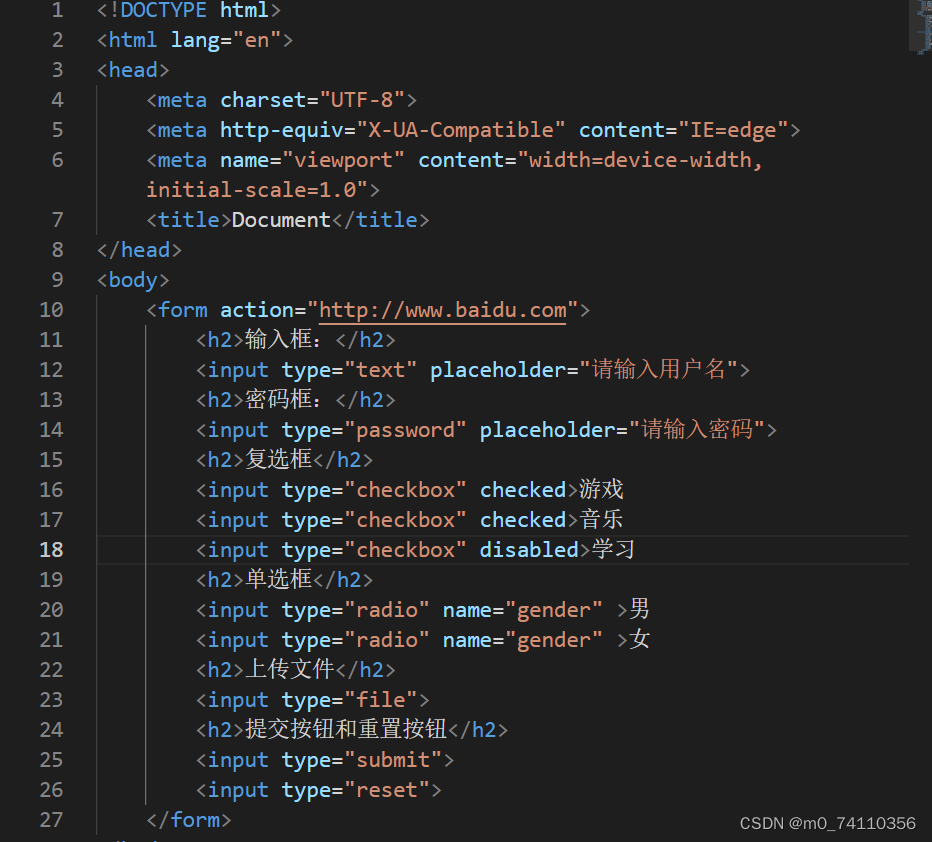Click the form tag name on line 10

point(183,310)
